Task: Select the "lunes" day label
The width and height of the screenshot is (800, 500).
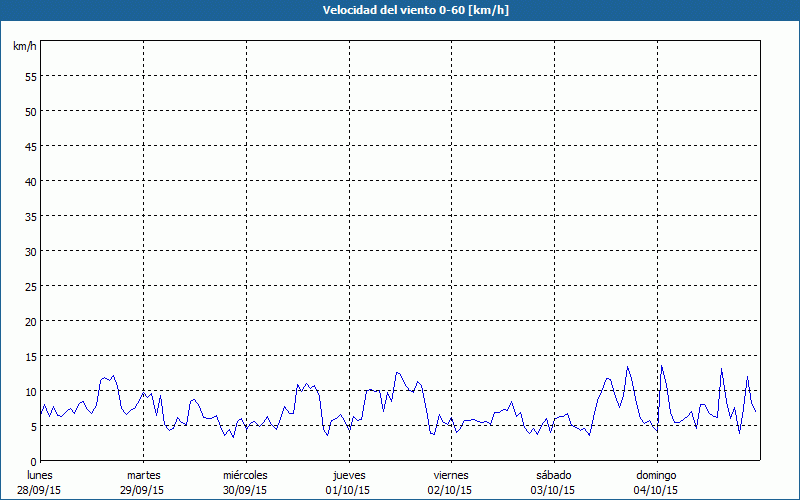Action: click(x=40, y=475)
